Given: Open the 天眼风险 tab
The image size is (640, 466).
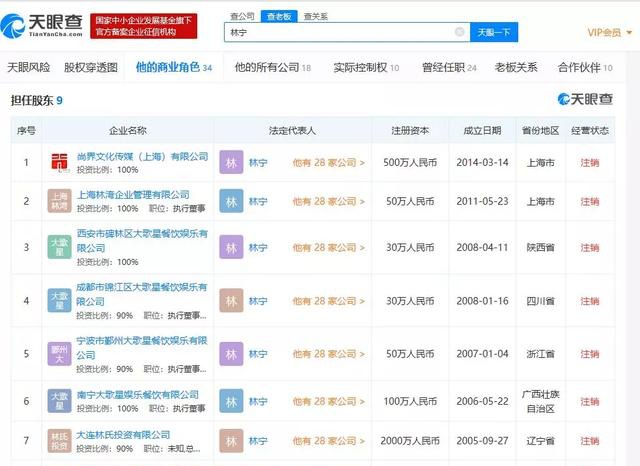Looking at the screenshot, I should click(x=29, y=67).
